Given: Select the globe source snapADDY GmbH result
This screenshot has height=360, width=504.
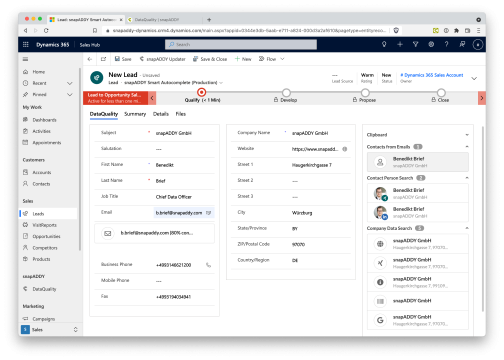Looking at the screenshot, I should (418, 244).
